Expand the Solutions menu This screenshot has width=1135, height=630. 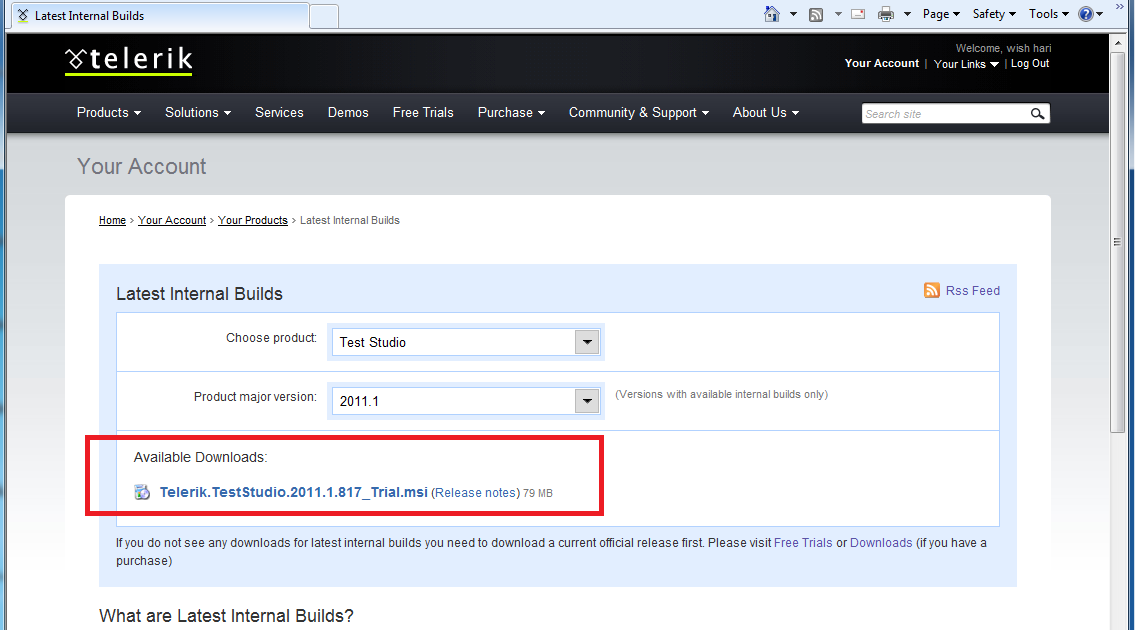198,112
